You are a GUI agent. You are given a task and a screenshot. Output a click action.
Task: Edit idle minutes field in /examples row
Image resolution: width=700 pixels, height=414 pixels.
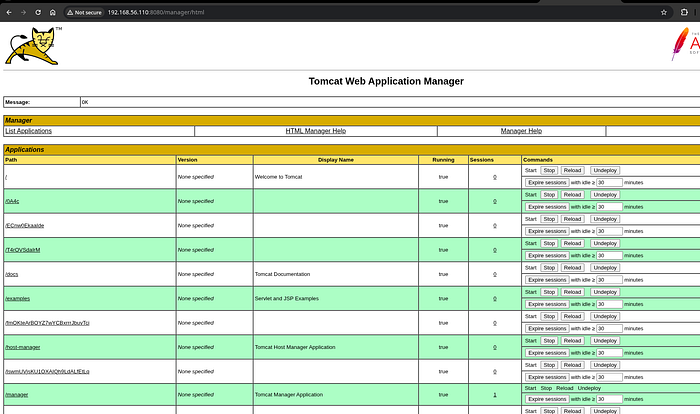click(609, 304)
